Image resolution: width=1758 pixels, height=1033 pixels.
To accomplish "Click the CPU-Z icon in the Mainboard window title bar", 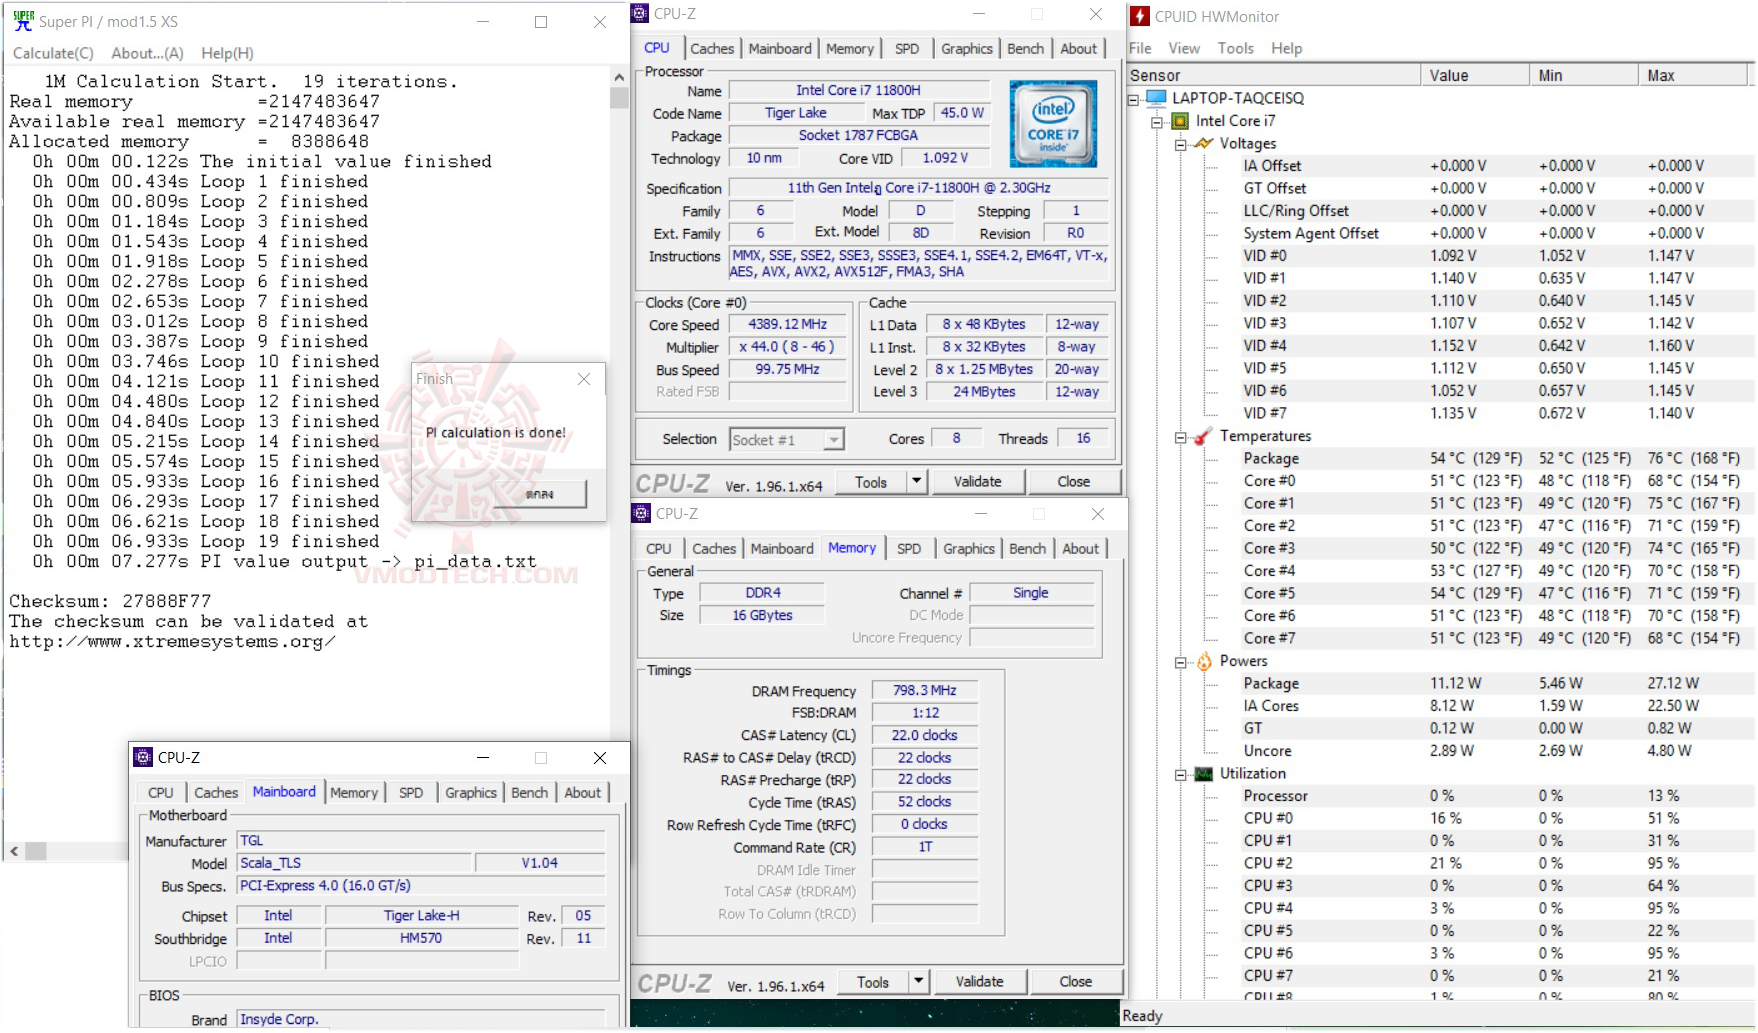I will (x=143, y=757).
